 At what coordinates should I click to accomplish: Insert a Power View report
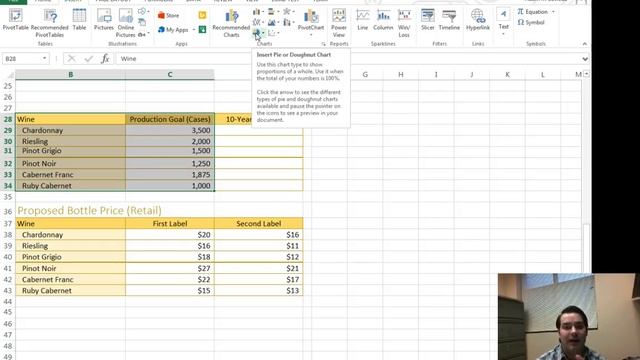click(339, 22)
